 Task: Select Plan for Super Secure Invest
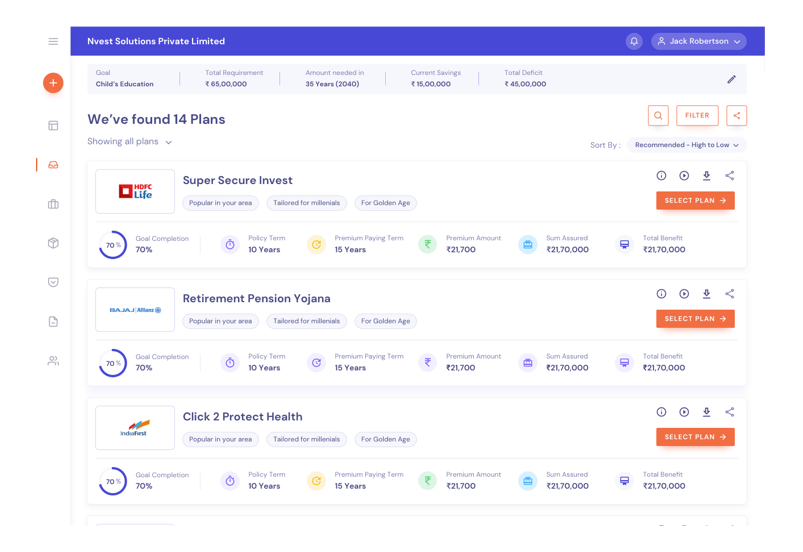click(695, 201)
